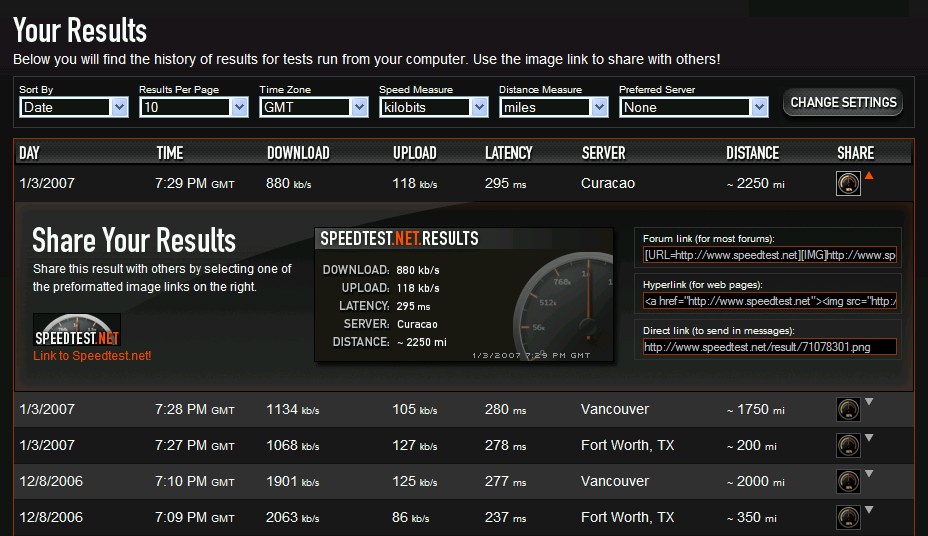
Task: Expand share panel for 7:10 PM Vancouver row
Action: 869,473
